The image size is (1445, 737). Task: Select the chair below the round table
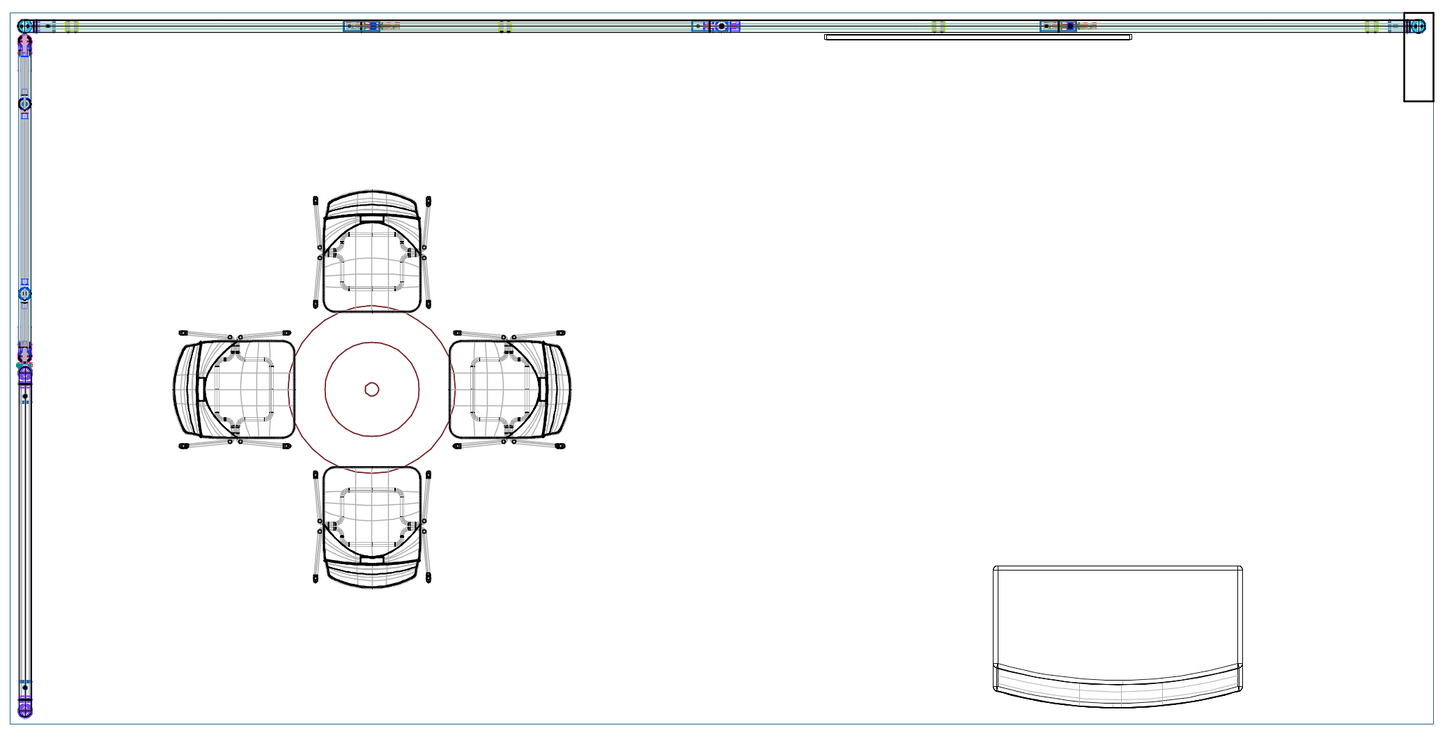(372, 524)
